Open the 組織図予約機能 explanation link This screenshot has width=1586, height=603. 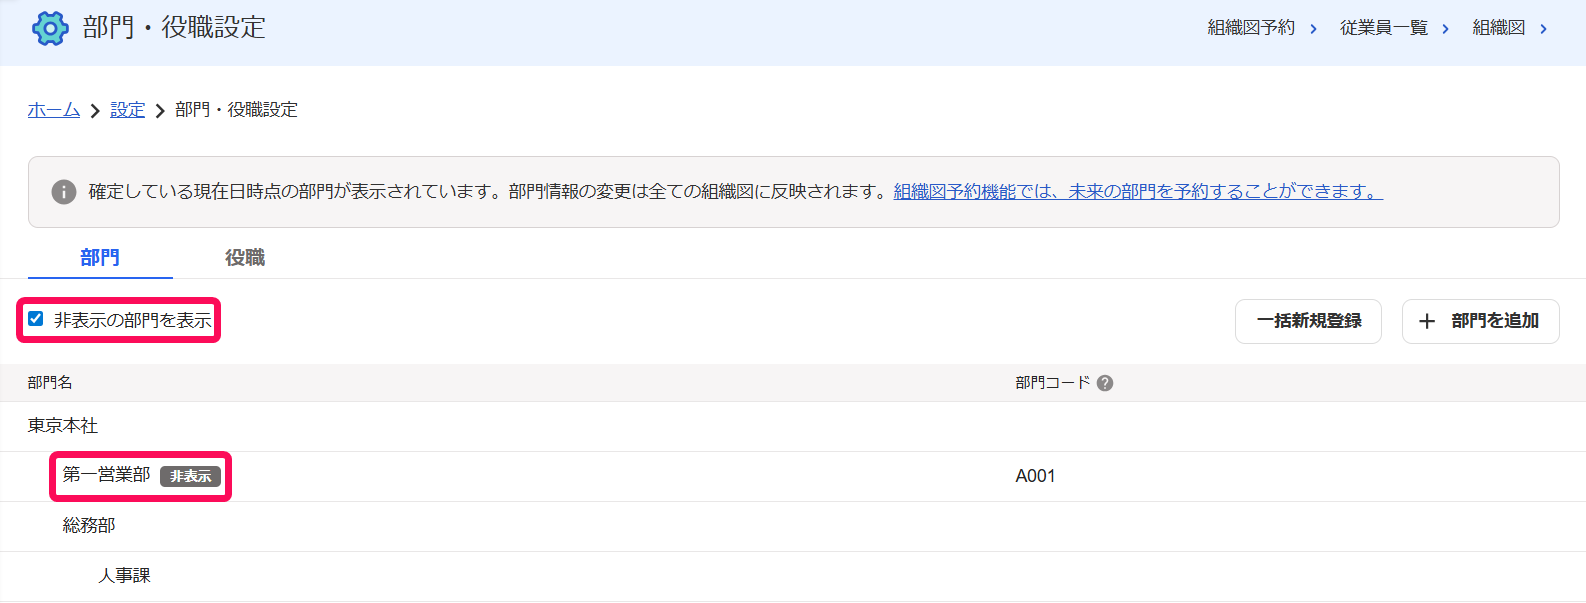pos(1138,192)
